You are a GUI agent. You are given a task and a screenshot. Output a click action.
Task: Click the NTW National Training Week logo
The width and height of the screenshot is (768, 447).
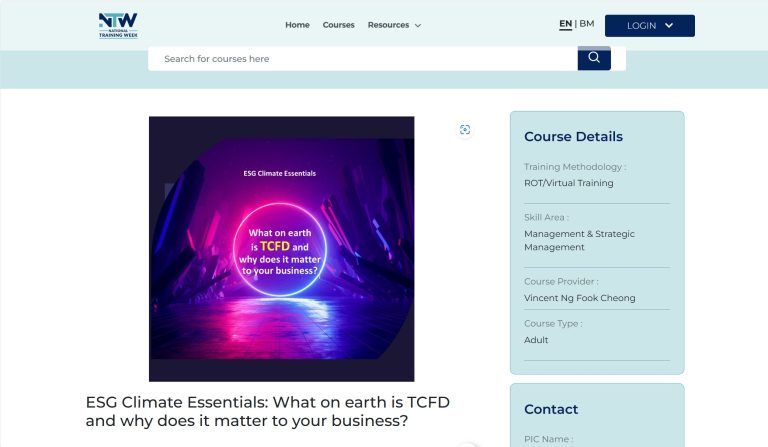[x=118, y=25]
